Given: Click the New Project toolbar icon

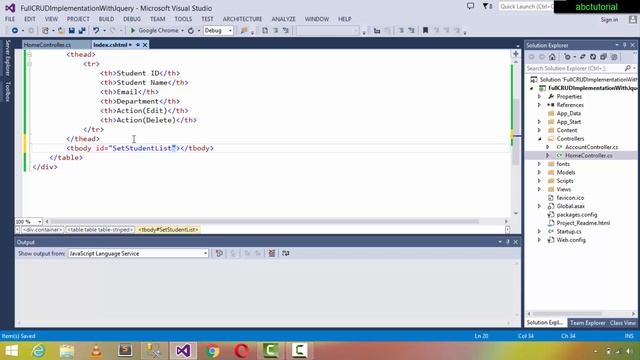Looking at the screenshot, I should pyautogui.click(x=45, y=31).
